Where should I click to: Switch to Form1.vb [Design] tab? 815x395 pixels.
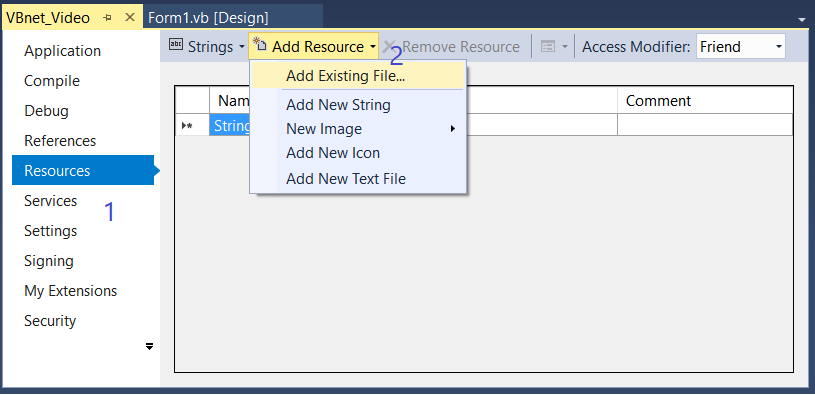pos(208,18)
